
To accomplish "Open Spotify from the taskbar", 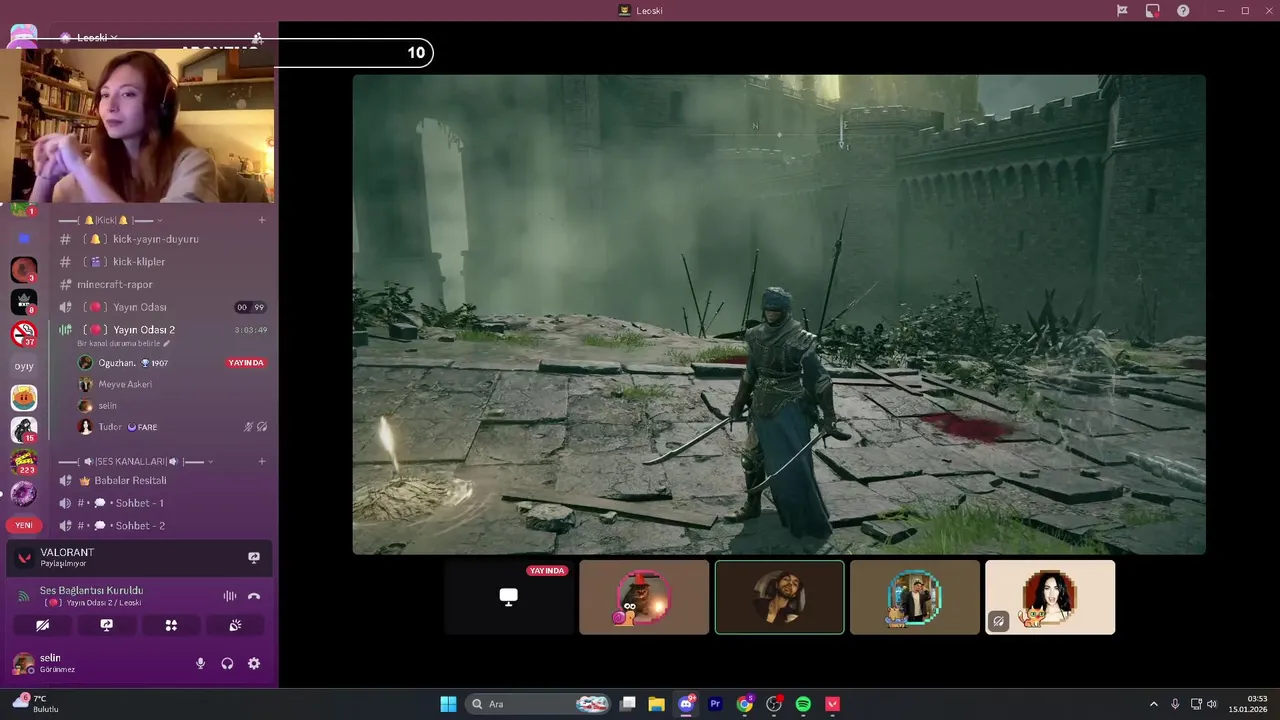I will [803, 704].
